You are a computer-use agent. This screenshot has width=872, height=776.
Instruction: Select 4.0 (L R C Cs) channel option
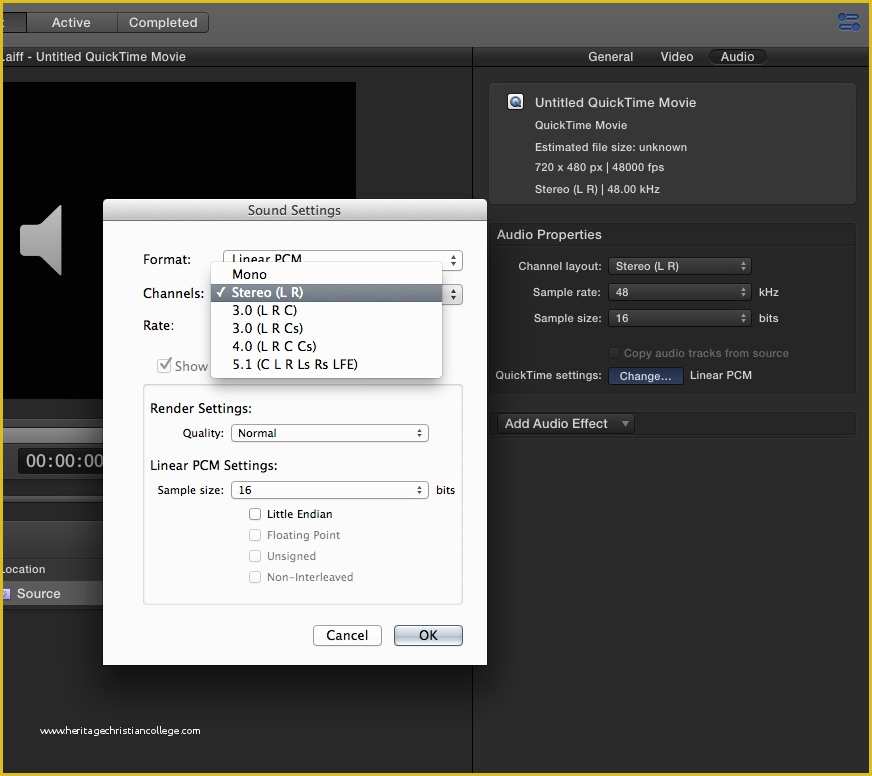[326, 346]
